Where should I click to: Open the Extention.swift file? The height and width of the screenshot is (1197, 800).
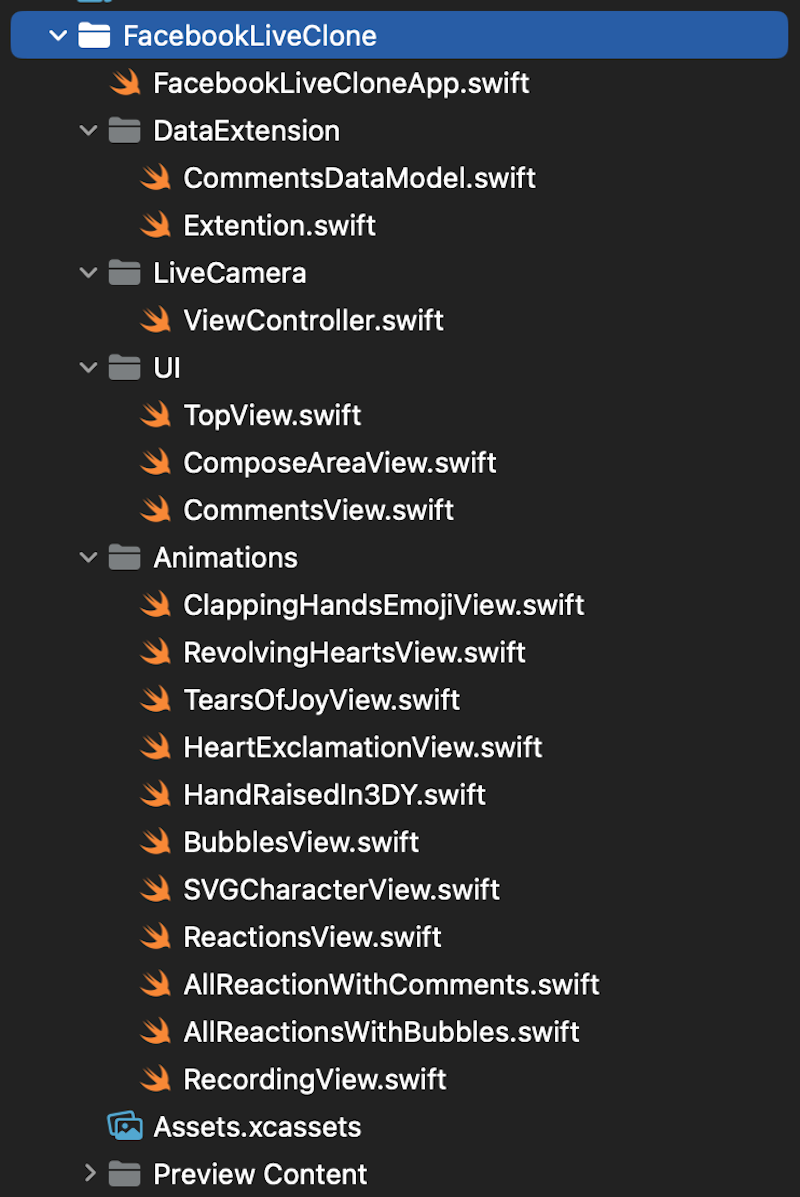[x=279, y=225]
